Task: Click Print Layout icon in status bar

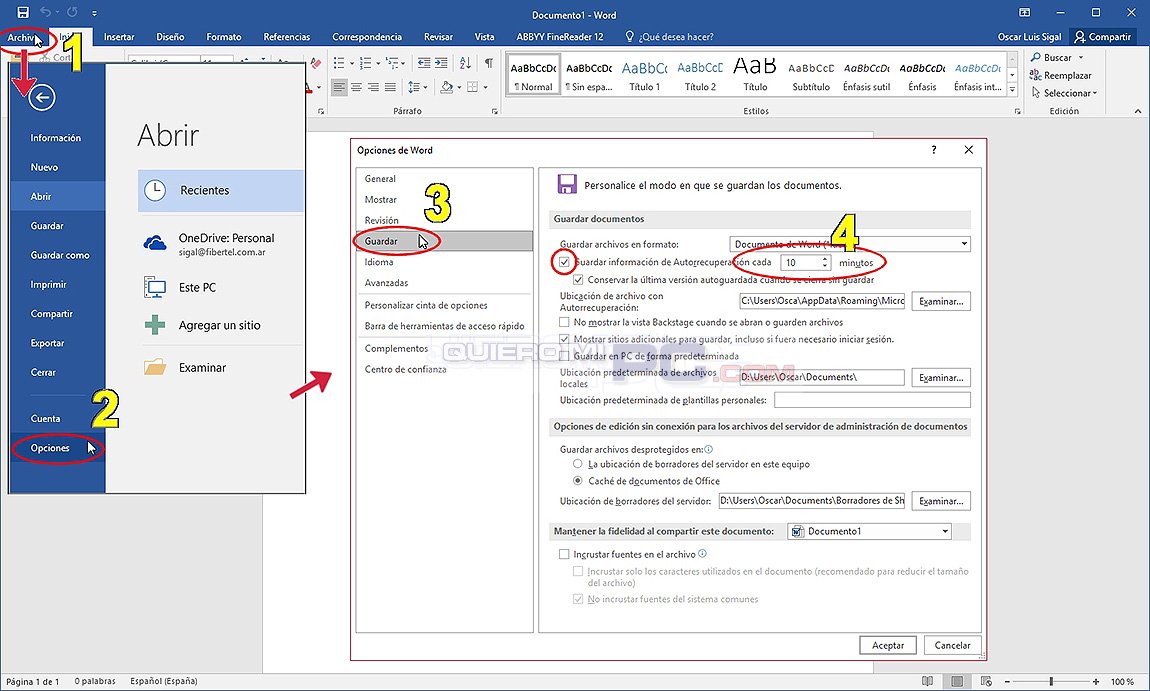Action: (x=957, y=681)
